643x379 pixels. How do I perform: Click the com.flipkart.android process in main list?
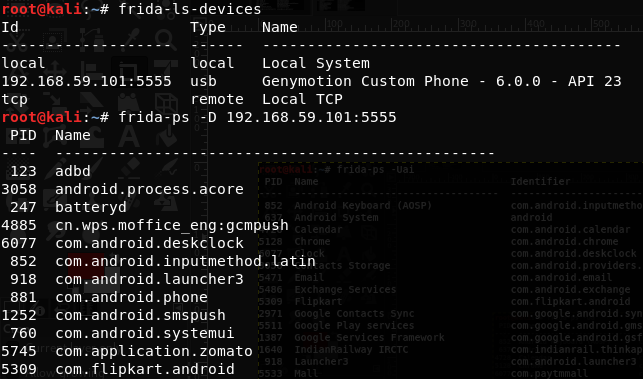tap(145, 369)
